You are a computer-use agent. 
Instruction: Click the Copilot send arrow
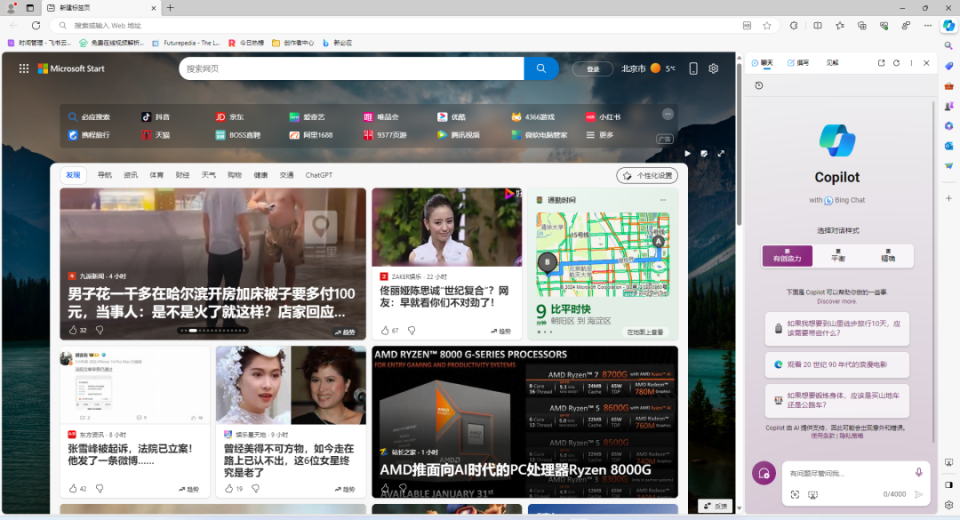919,494
